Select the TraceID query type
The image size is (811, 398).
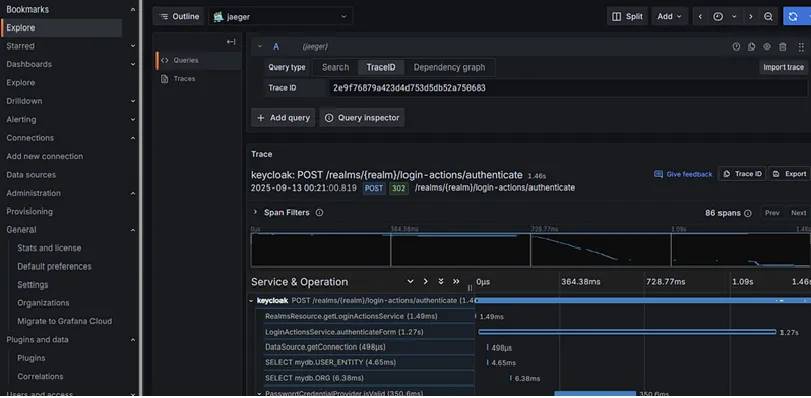click(381, 67)
